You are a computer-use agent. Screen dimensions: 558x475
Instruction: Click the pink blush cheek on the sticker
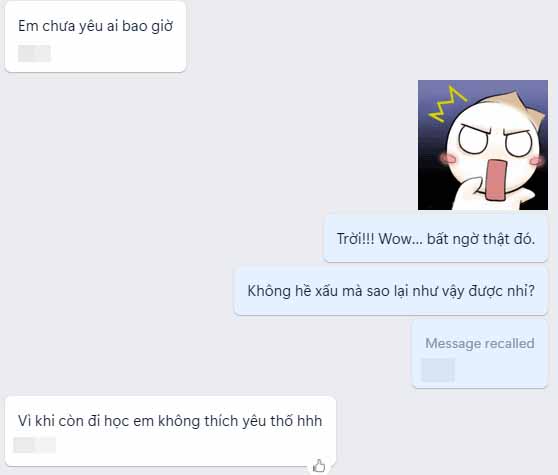click(x=447, y=158)
